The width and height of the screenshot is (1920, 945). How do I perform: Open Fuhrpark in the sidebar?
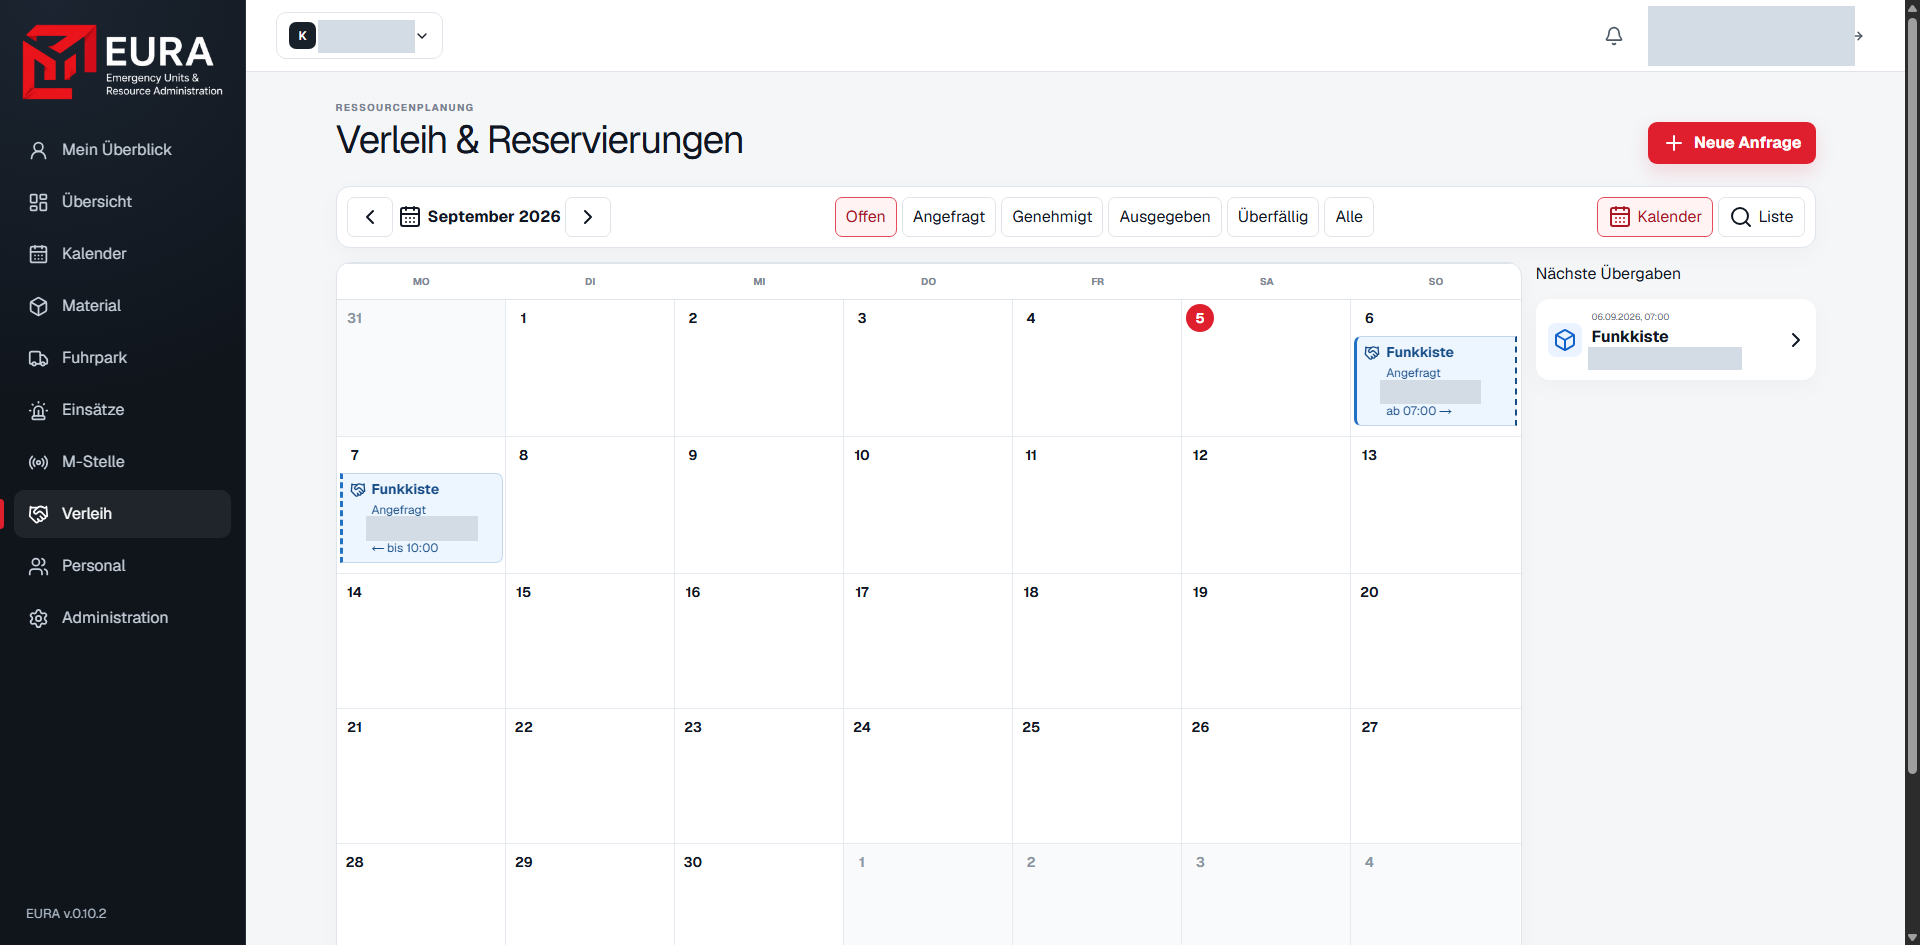click(x=122, y=358)
